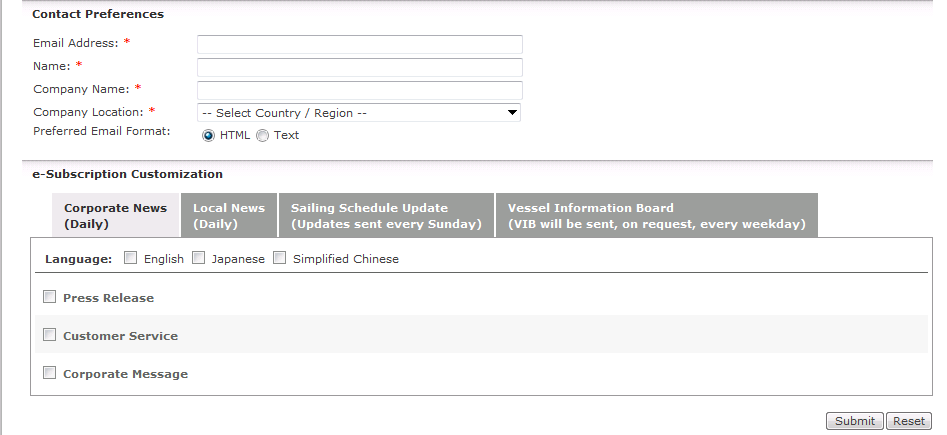
Task: Select the HTML email format radio button
Action: [x=208, y=135]
